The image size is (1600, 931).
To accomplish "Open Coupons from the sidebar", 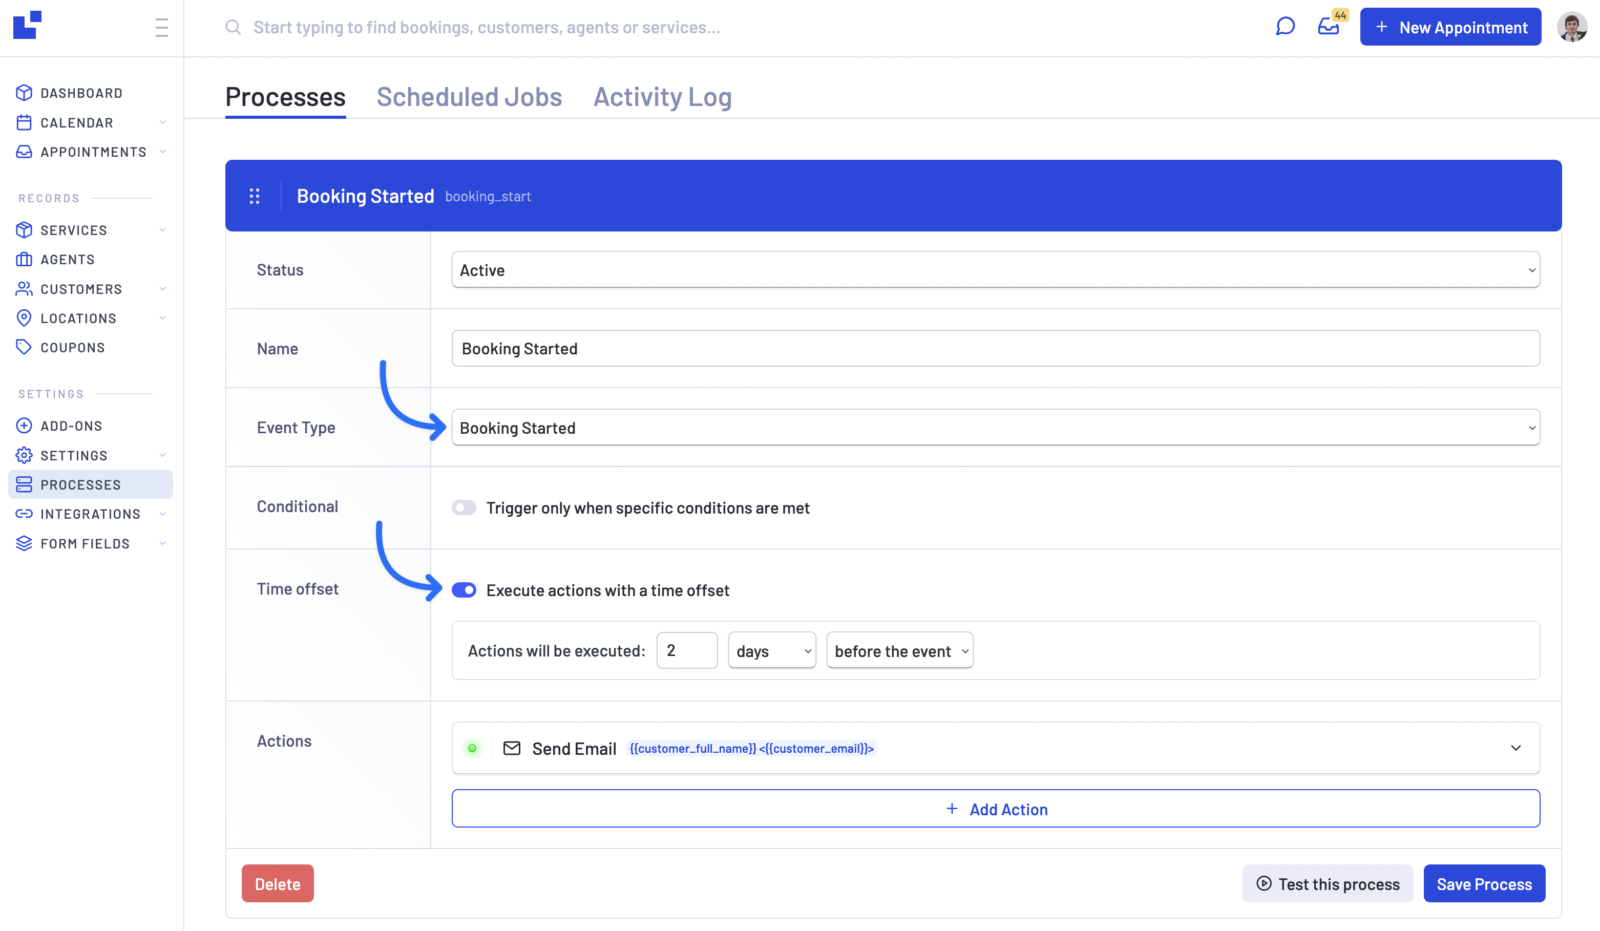I will (x=71, y=347).
